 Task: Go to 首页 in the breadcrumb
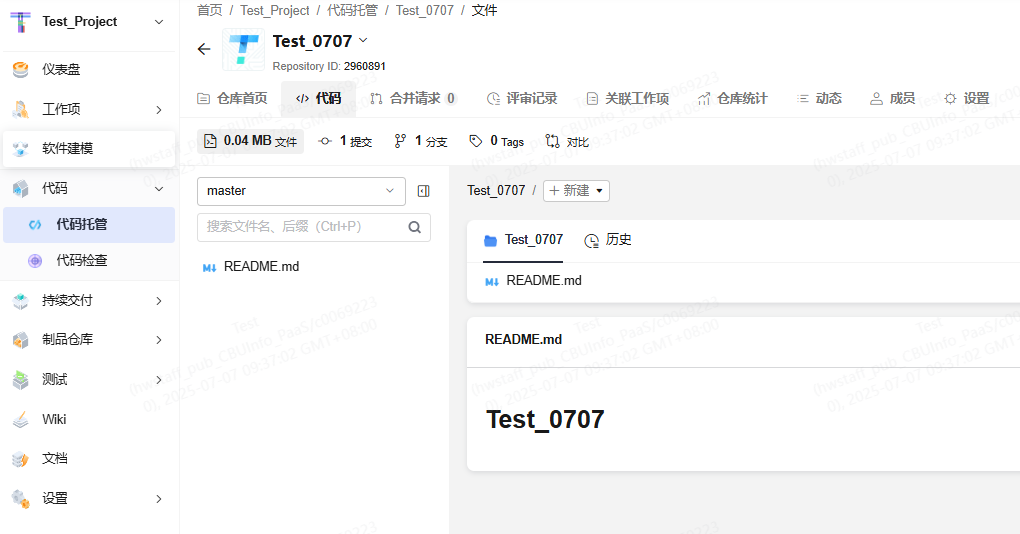pos(209,10)
